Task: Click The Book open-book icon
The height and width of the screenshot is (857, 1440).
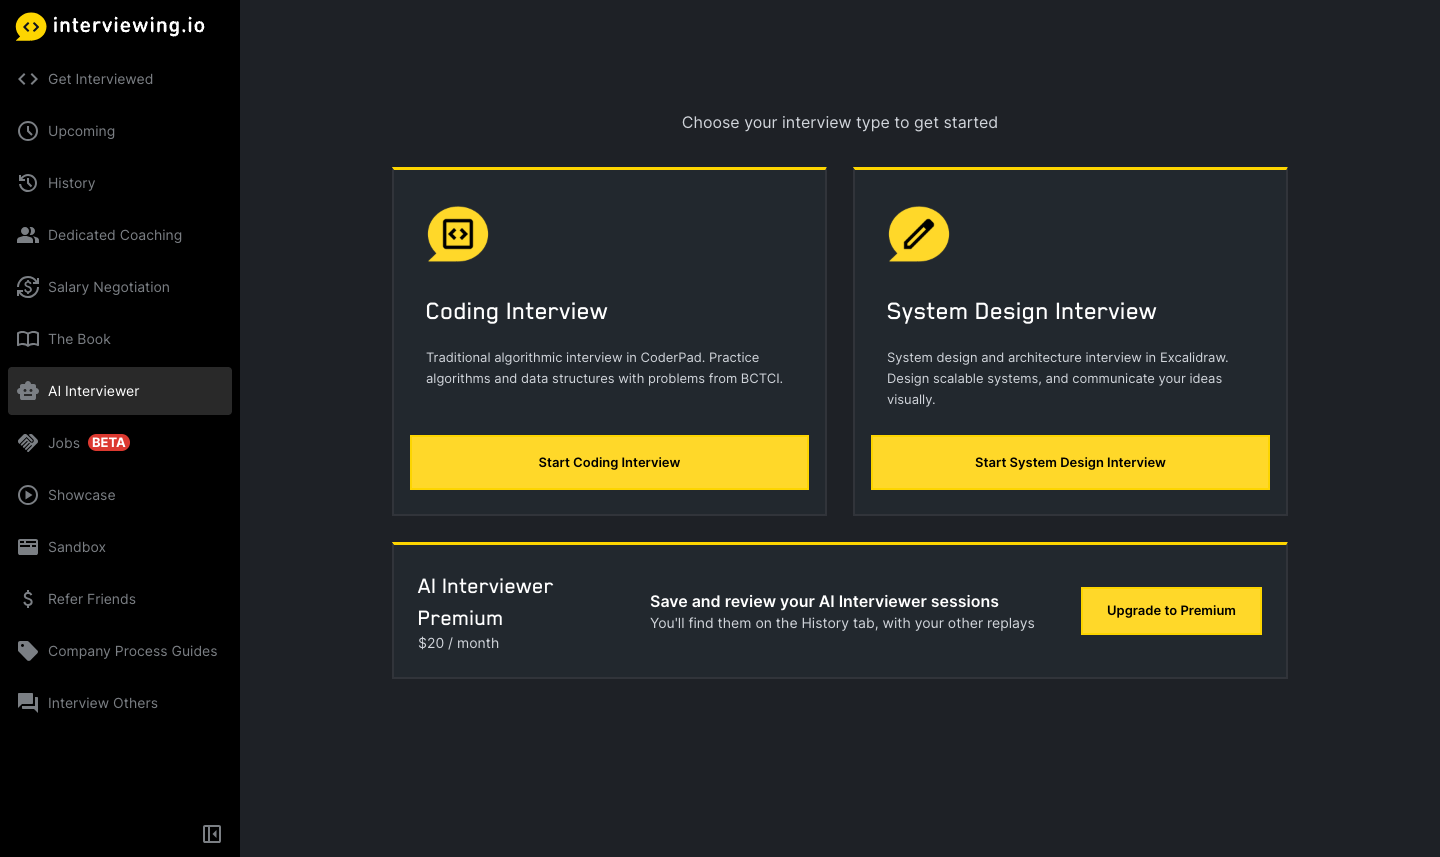Action: [x=28, y=339]
